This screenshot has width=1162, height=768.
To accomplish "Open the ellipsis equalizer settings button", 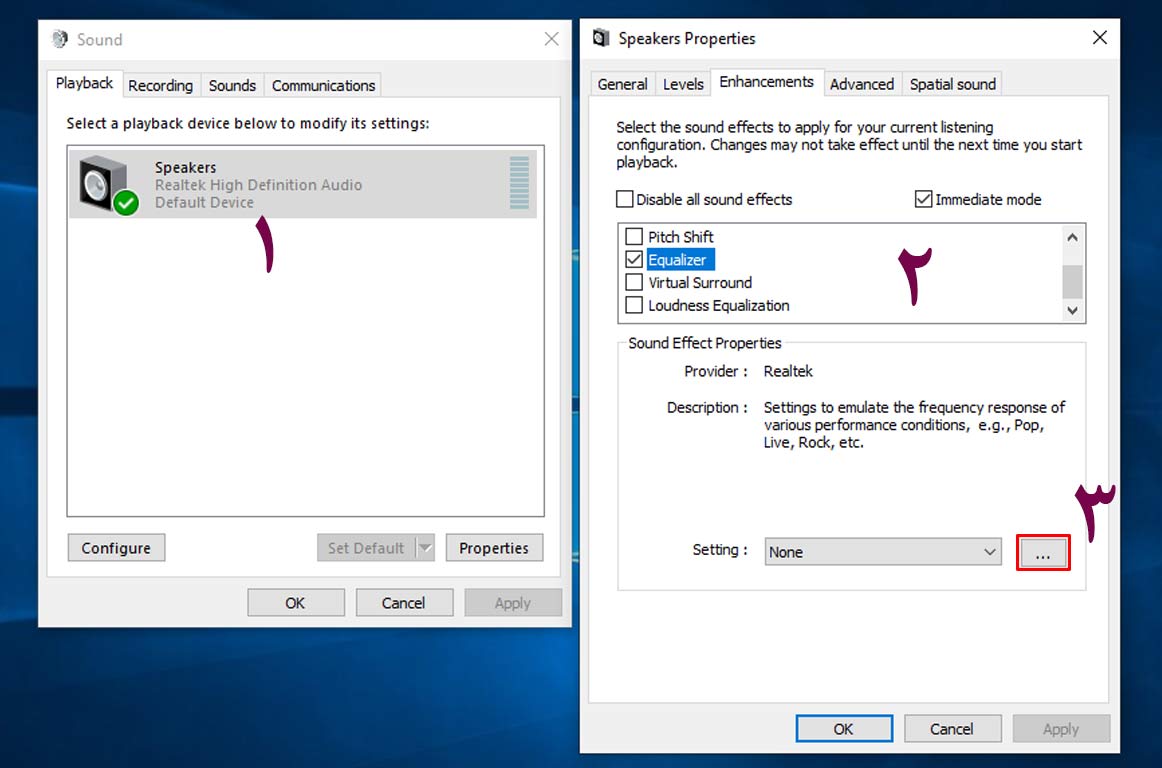I will (x=1043, y=553).
